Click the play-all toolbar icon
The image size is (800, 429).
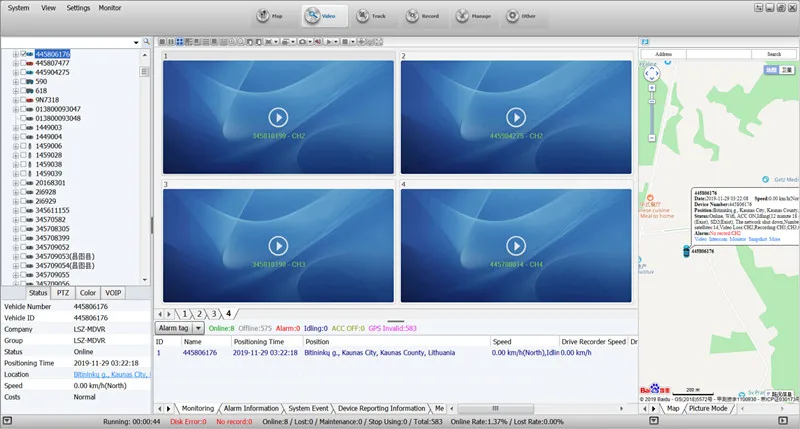pos(329,42)
